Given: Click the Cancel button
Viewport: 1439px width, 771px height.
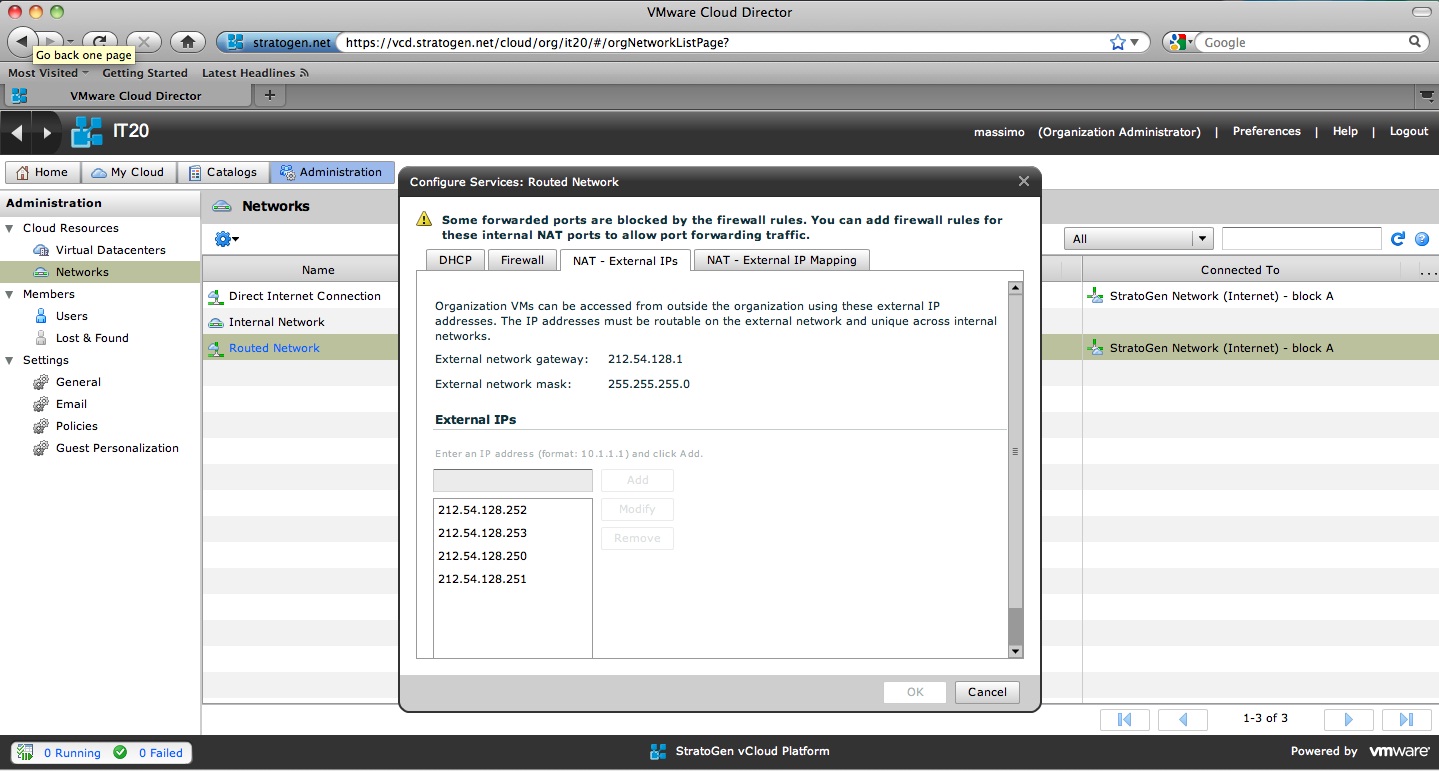Looking at the screenshot, I should [x=987, y=692].
